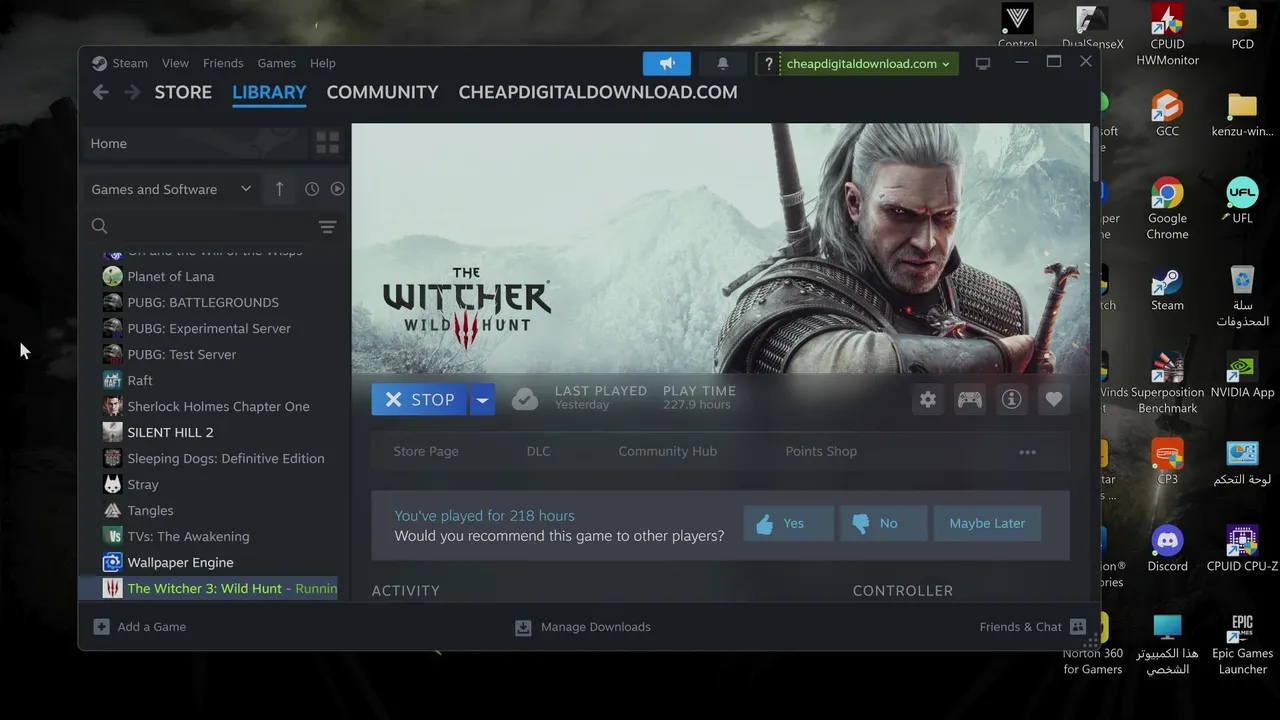Go back with the left arrow

pyautogui.click(x=100, y=92)
